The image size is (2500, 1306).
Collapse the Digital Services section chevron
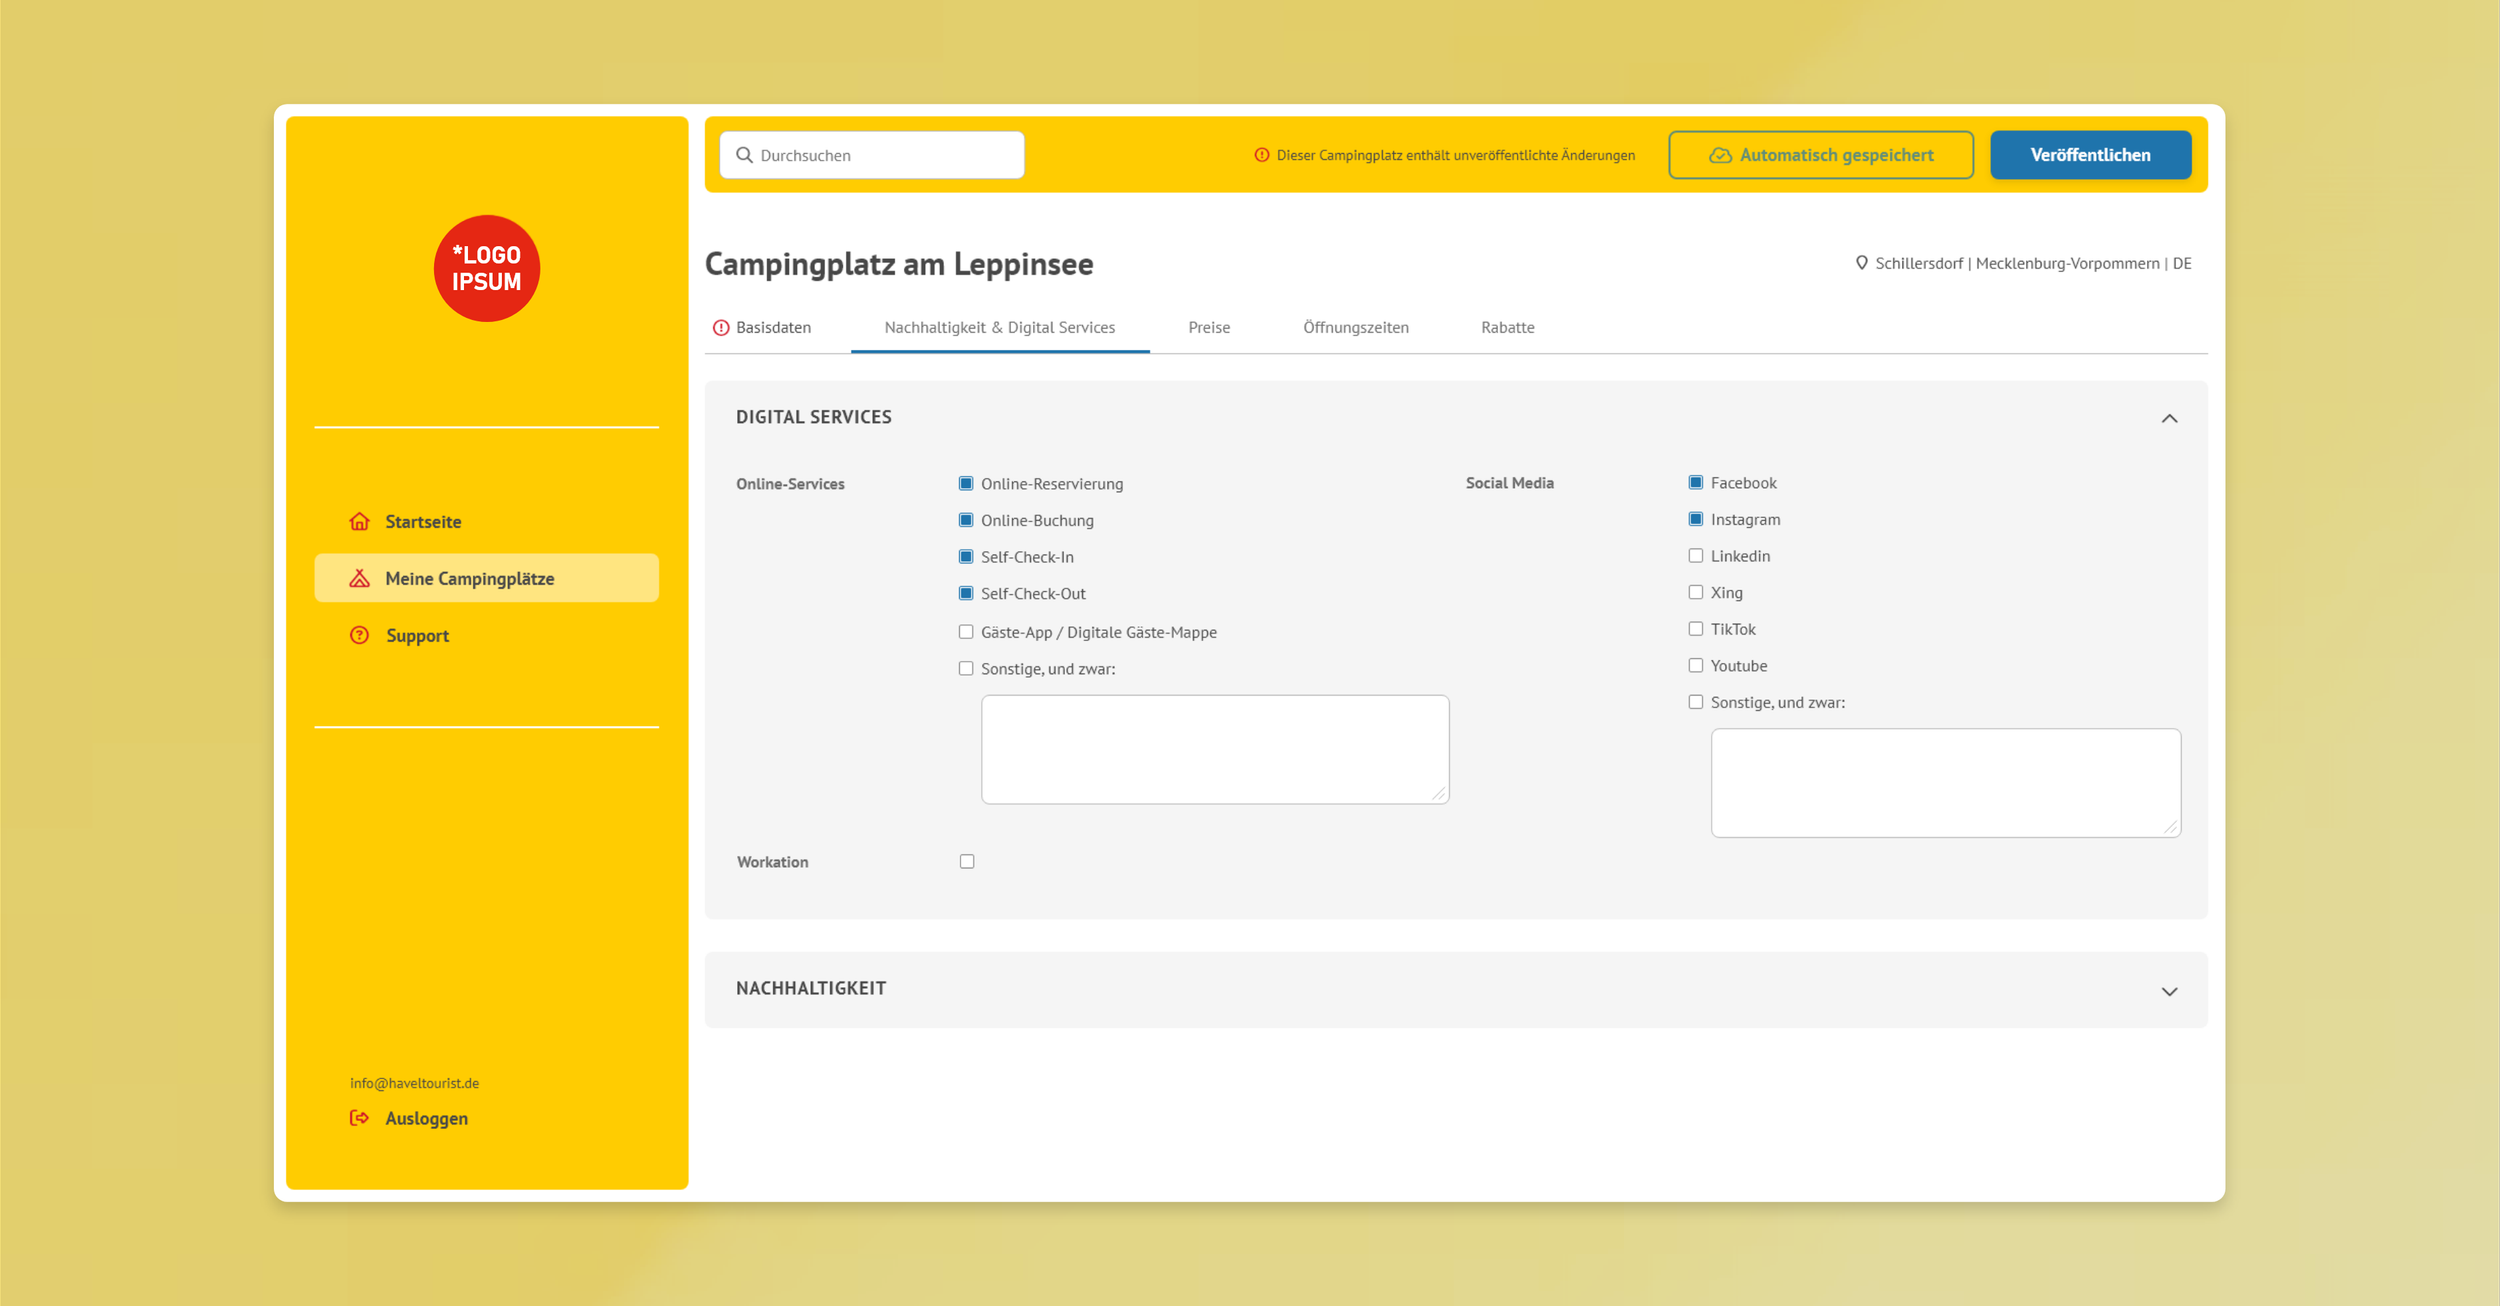coord(2169,418)
